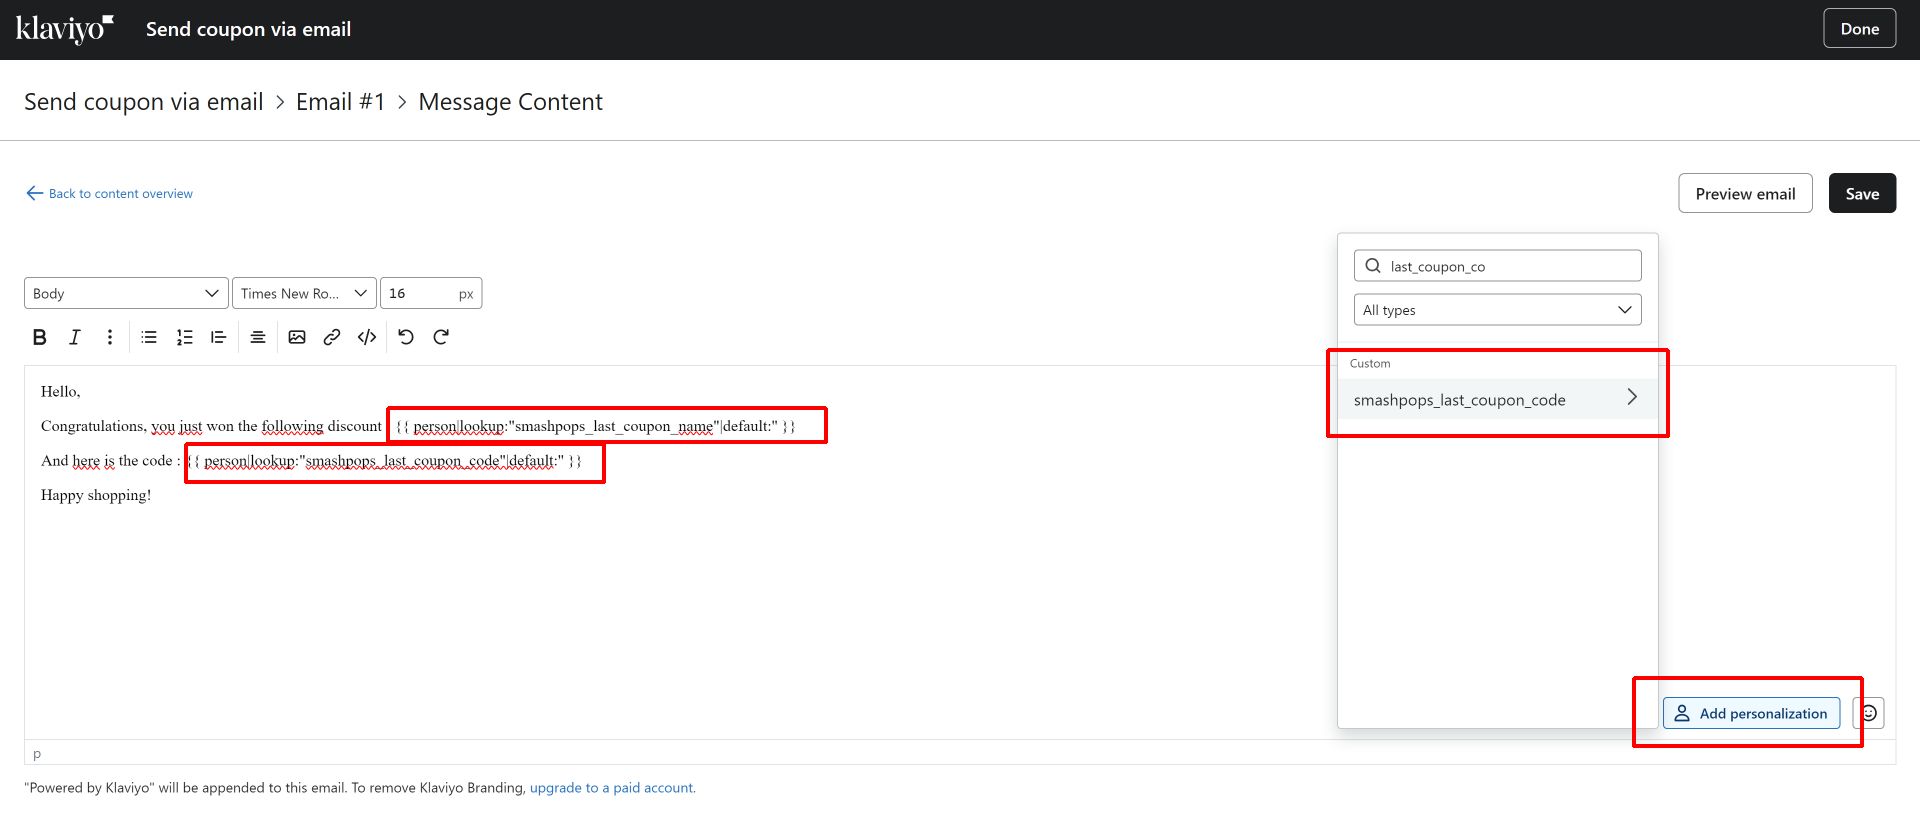Open the text alignment icon
The width and height of the screenshot is (1920, 816).
point(258,337)
